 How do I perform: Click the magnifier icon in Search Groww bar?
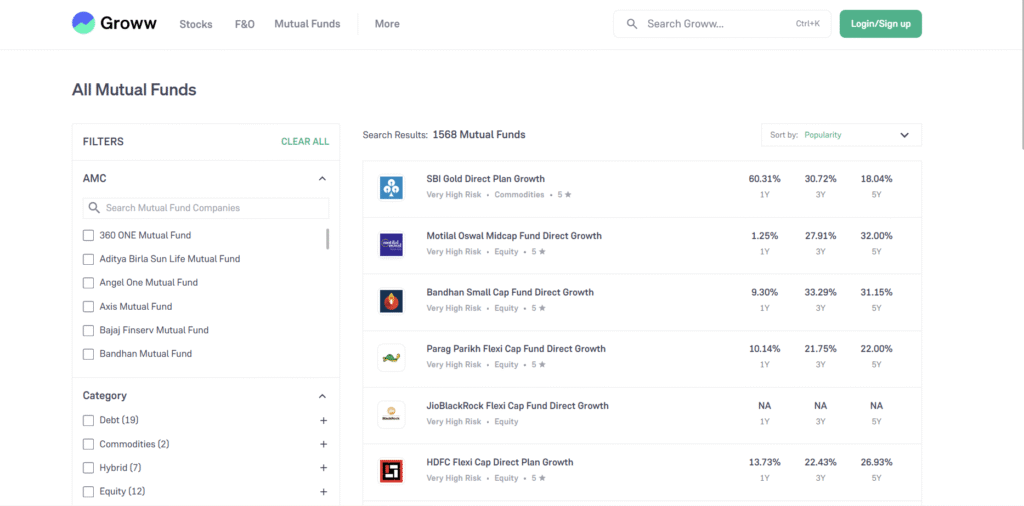coord(632,24)
